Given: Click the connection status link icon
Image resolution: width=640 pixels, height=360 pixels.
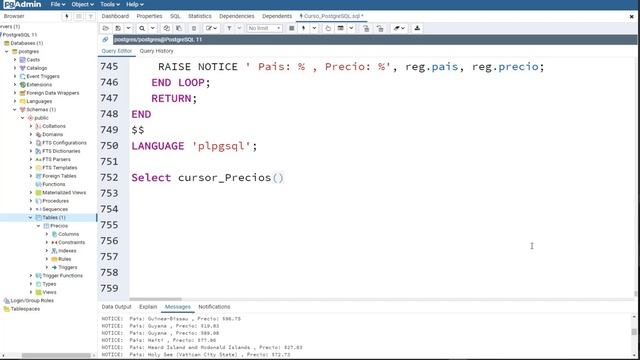Looking at the screenshot, I should pos(105,40).
